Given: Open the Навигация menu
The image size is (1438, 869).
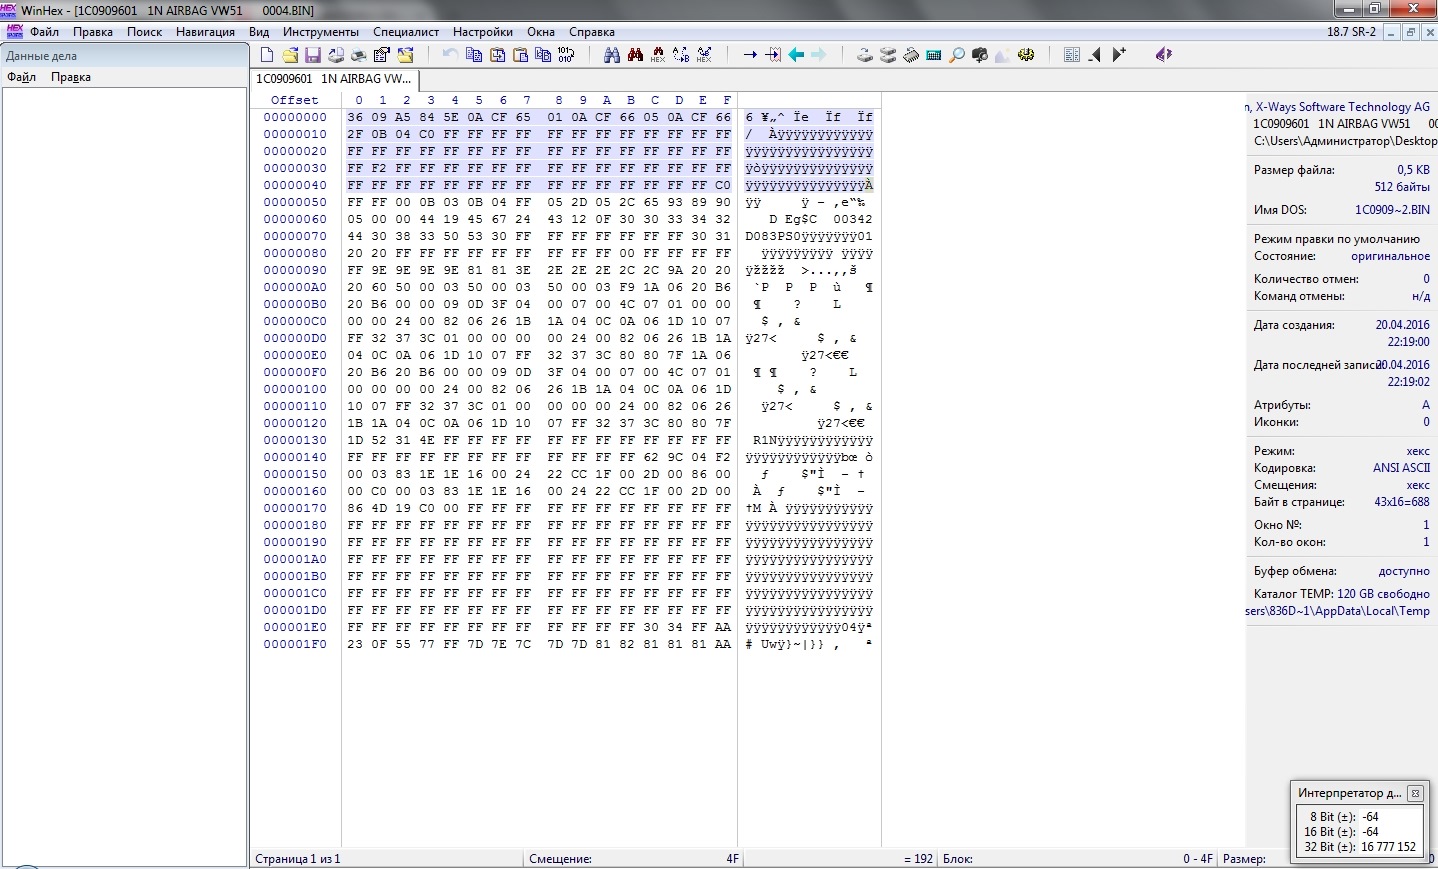Looking at the screenshot, I should pyautogui.click(x=205, y=32).
